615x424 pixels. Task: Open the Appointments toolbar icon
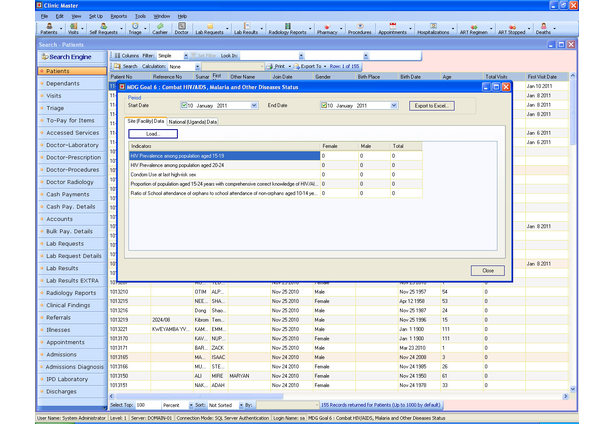[x=392, y=28]
